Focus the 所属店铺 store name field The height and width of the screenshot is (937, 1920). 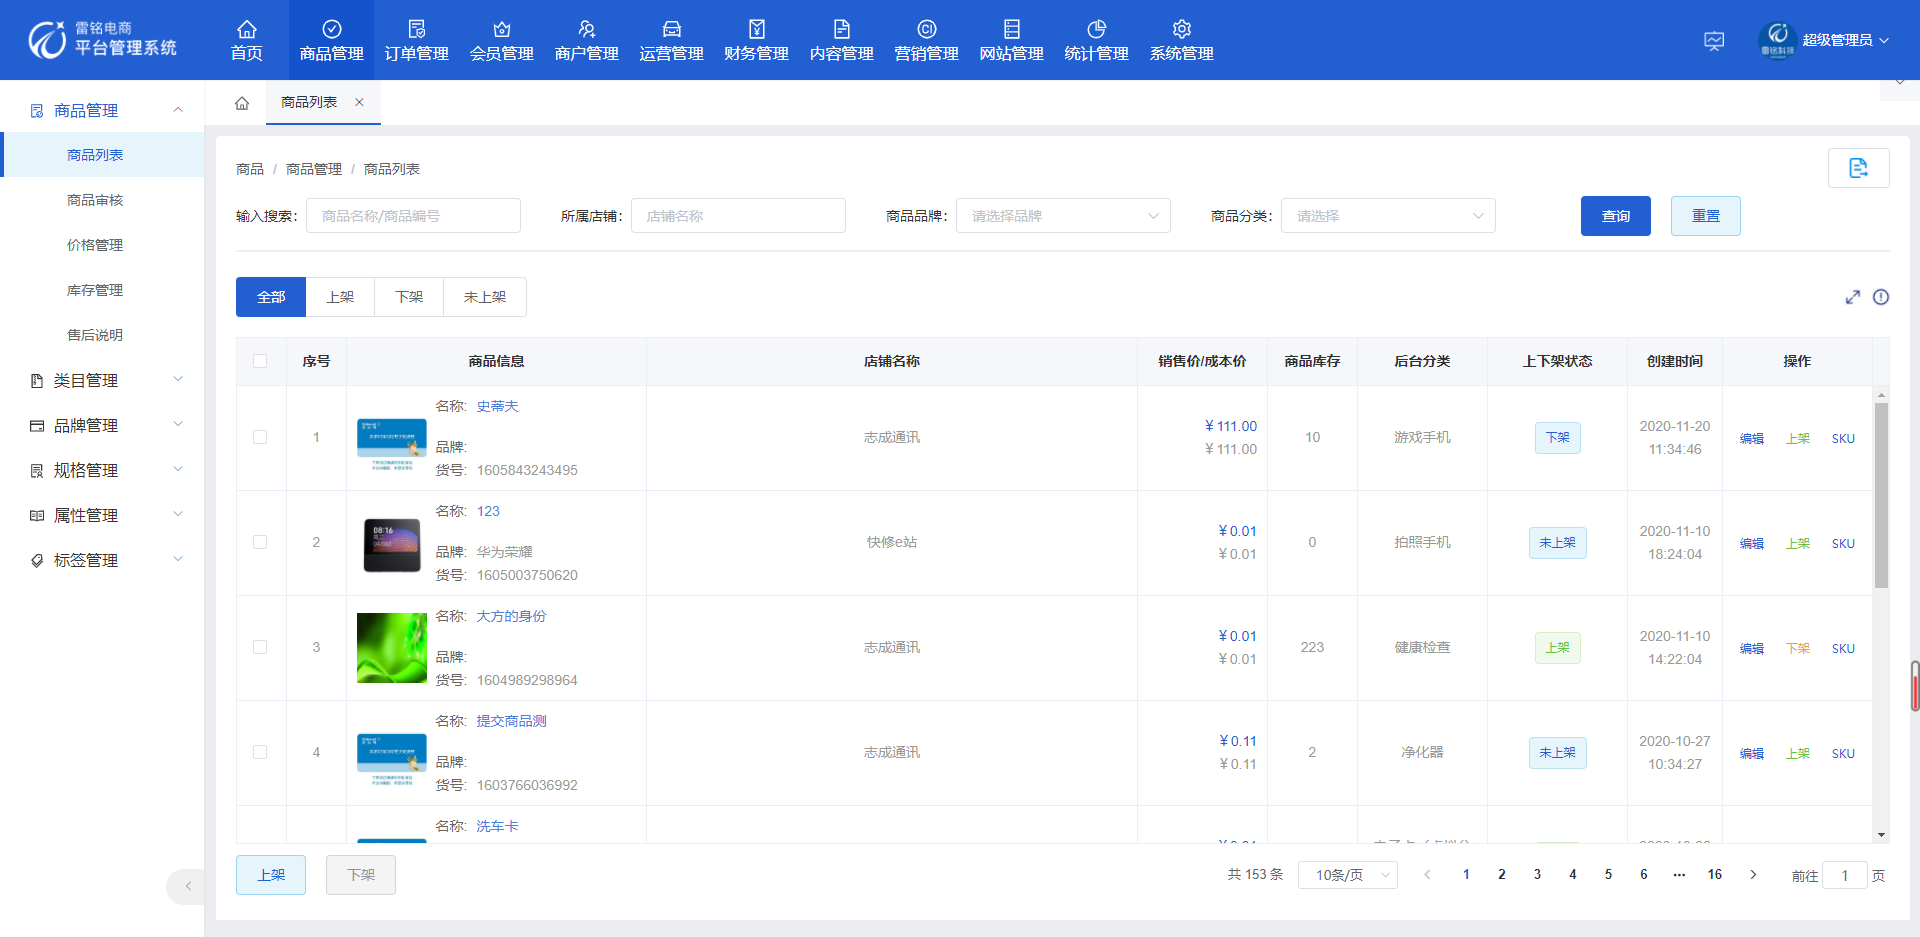(738, 216)
